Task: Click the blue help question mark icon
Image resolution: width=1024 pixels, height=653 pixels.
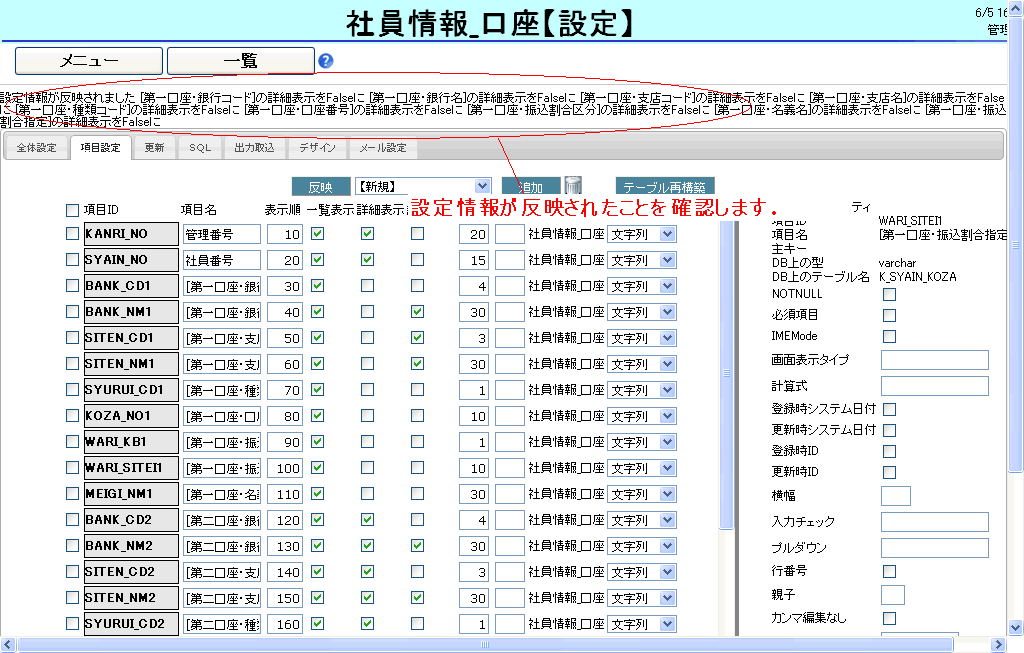Action: click(325, 61)
